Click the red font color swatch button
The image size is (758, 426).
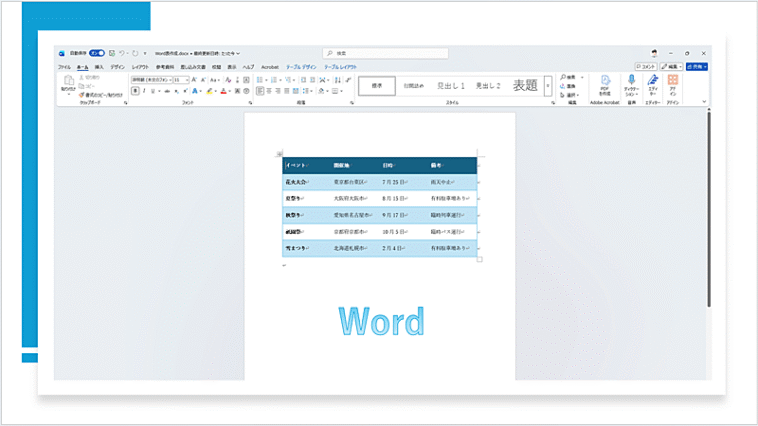tap(223, 91)
